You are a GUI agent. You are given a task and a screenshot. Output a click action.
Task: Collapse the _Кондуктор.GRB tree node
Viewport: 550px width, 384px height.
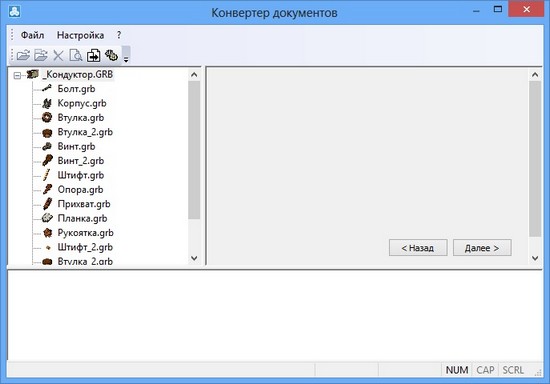pos(17,75)
